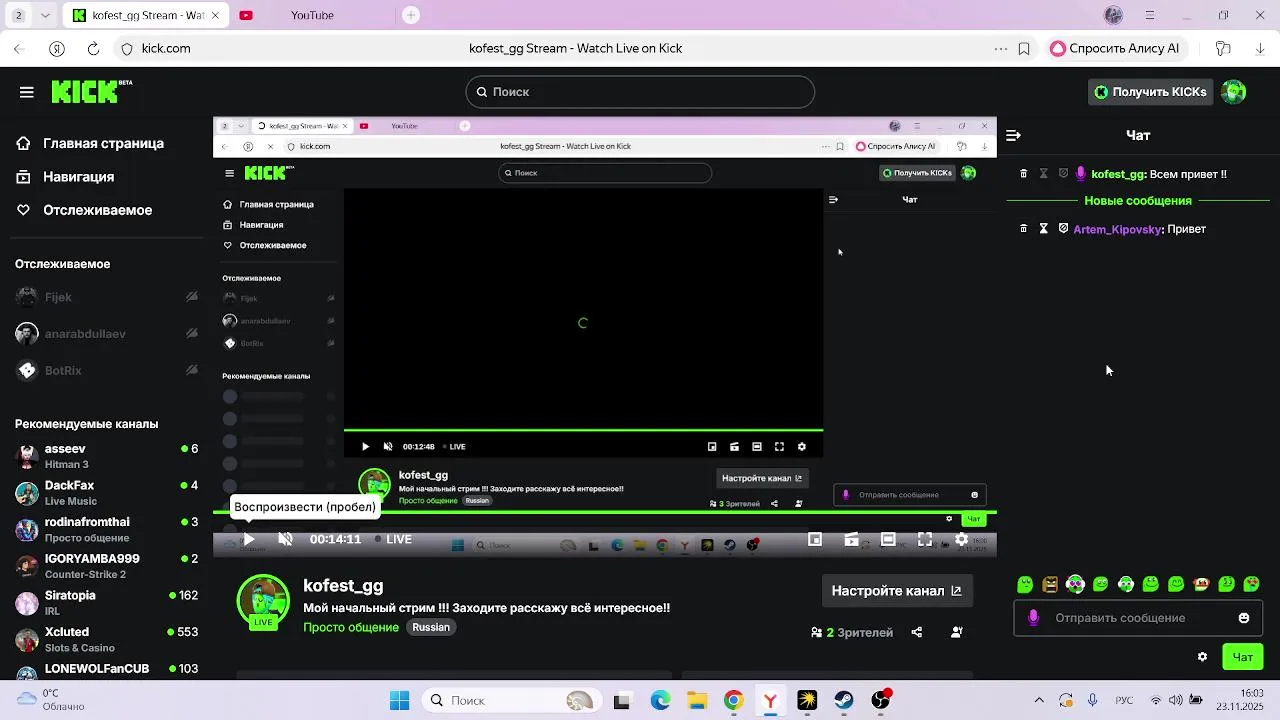Send the message with the green Чат button
1280x720 pixels.
coord(1242,657)
